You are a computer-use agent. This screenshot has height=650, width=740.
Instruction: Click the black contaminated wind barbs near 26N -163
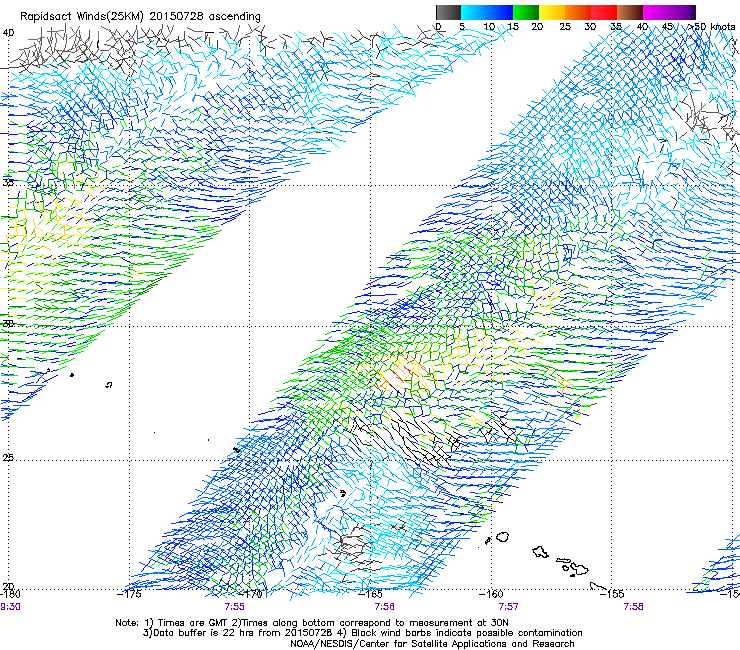(408, 437)
